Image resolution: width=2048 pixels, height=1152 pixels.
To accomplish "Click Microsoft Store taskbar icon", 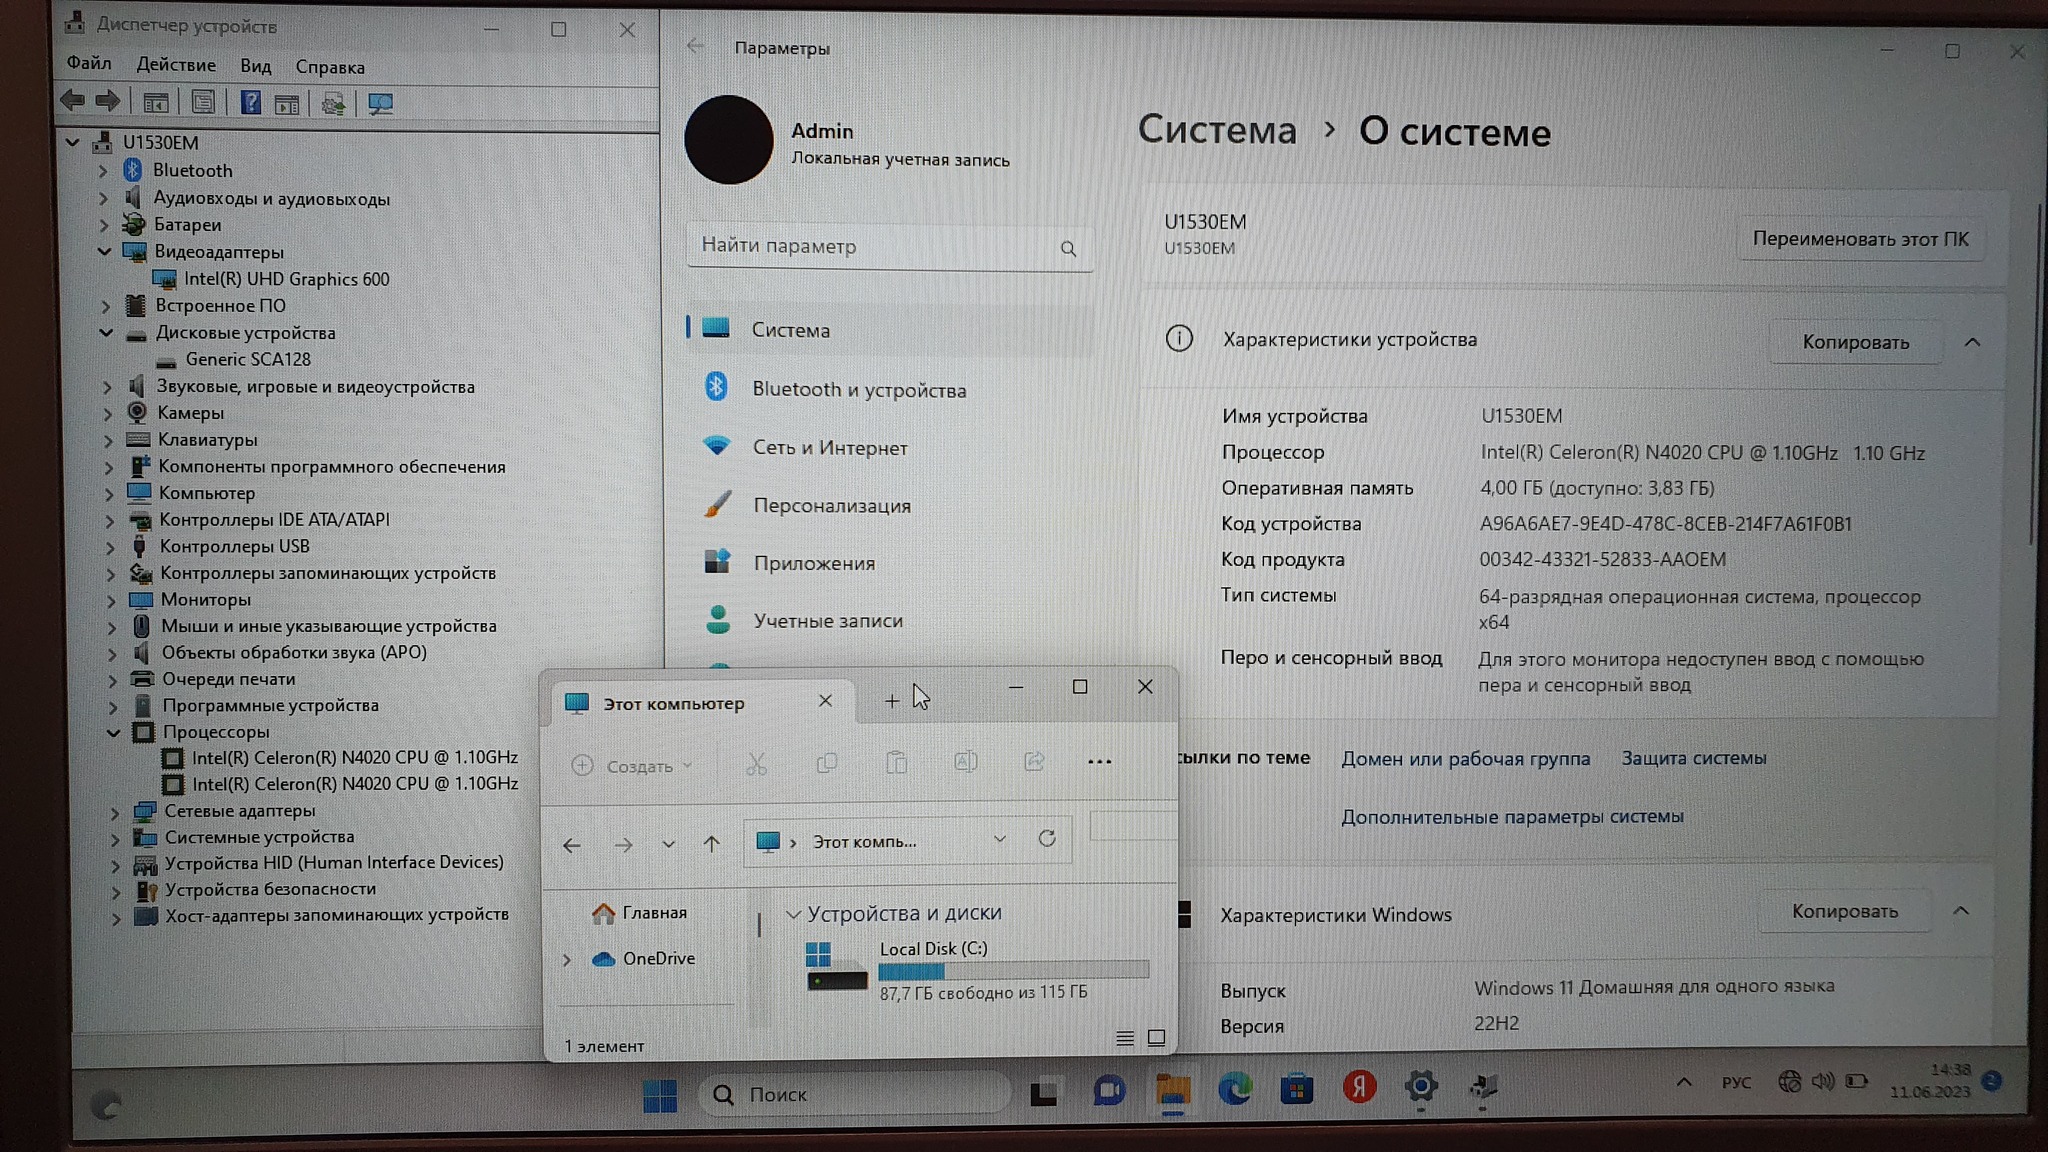I will pyautogui.click(x=1297, y=1089).
